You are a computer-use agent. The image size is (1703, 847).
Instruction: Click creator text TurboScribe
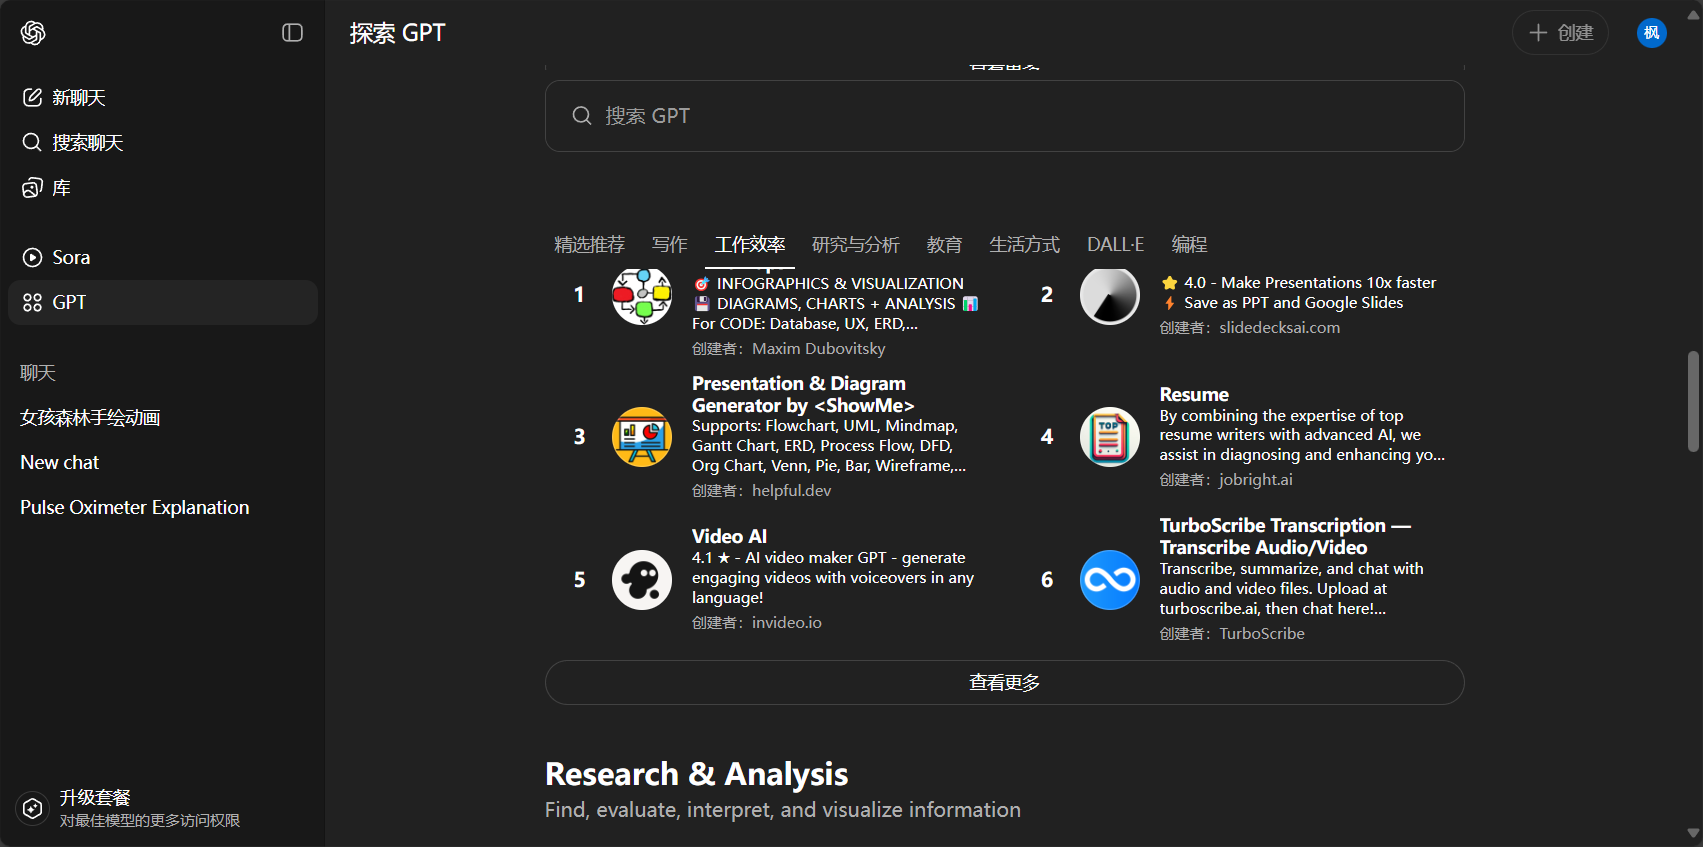click(1262, 634)
